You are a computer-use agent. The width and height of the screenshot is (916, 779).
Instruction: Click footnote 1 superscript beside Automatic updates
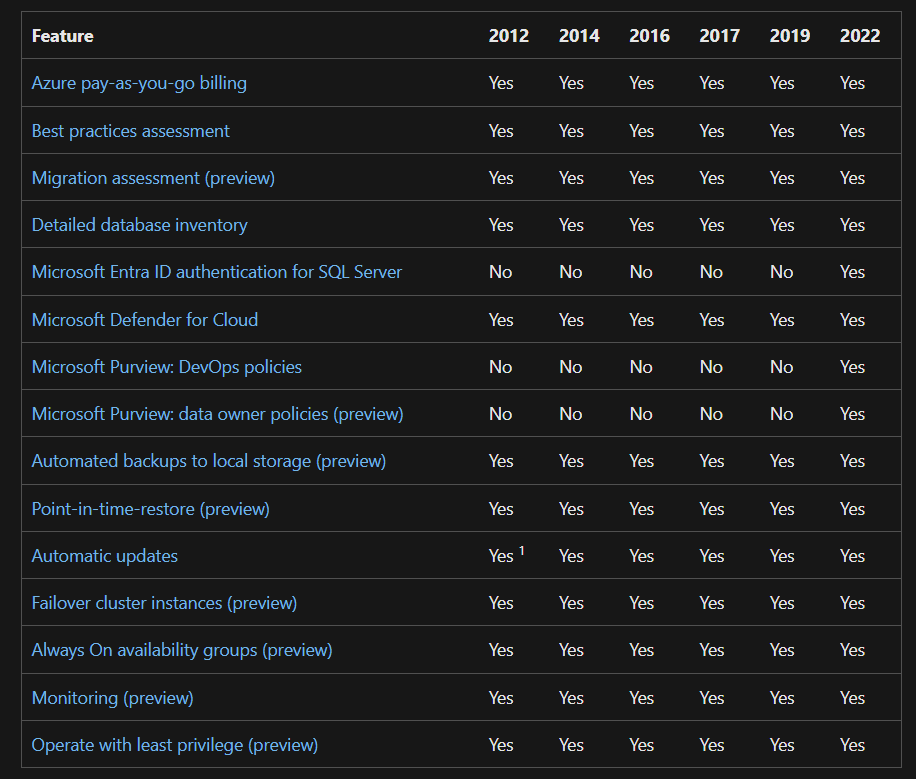pyautogui.click(x=522, y=550)
